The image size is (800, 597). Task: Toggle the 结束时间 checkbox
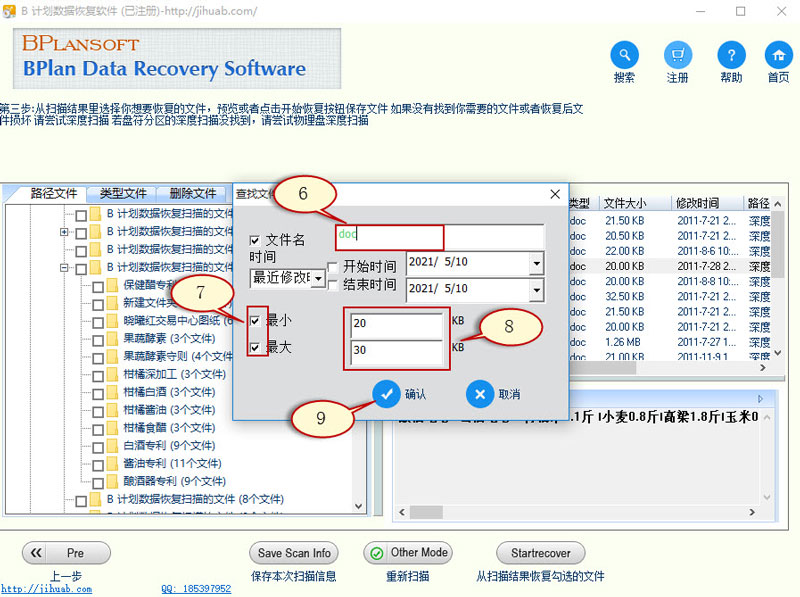click(333, 285)
